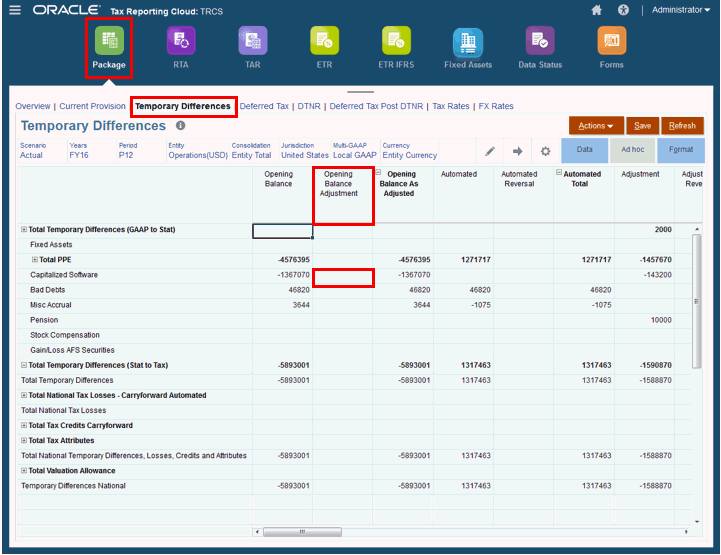Open the Forms card icon
The width and height of the screenshot is (721, 555).
click(612, 40)
